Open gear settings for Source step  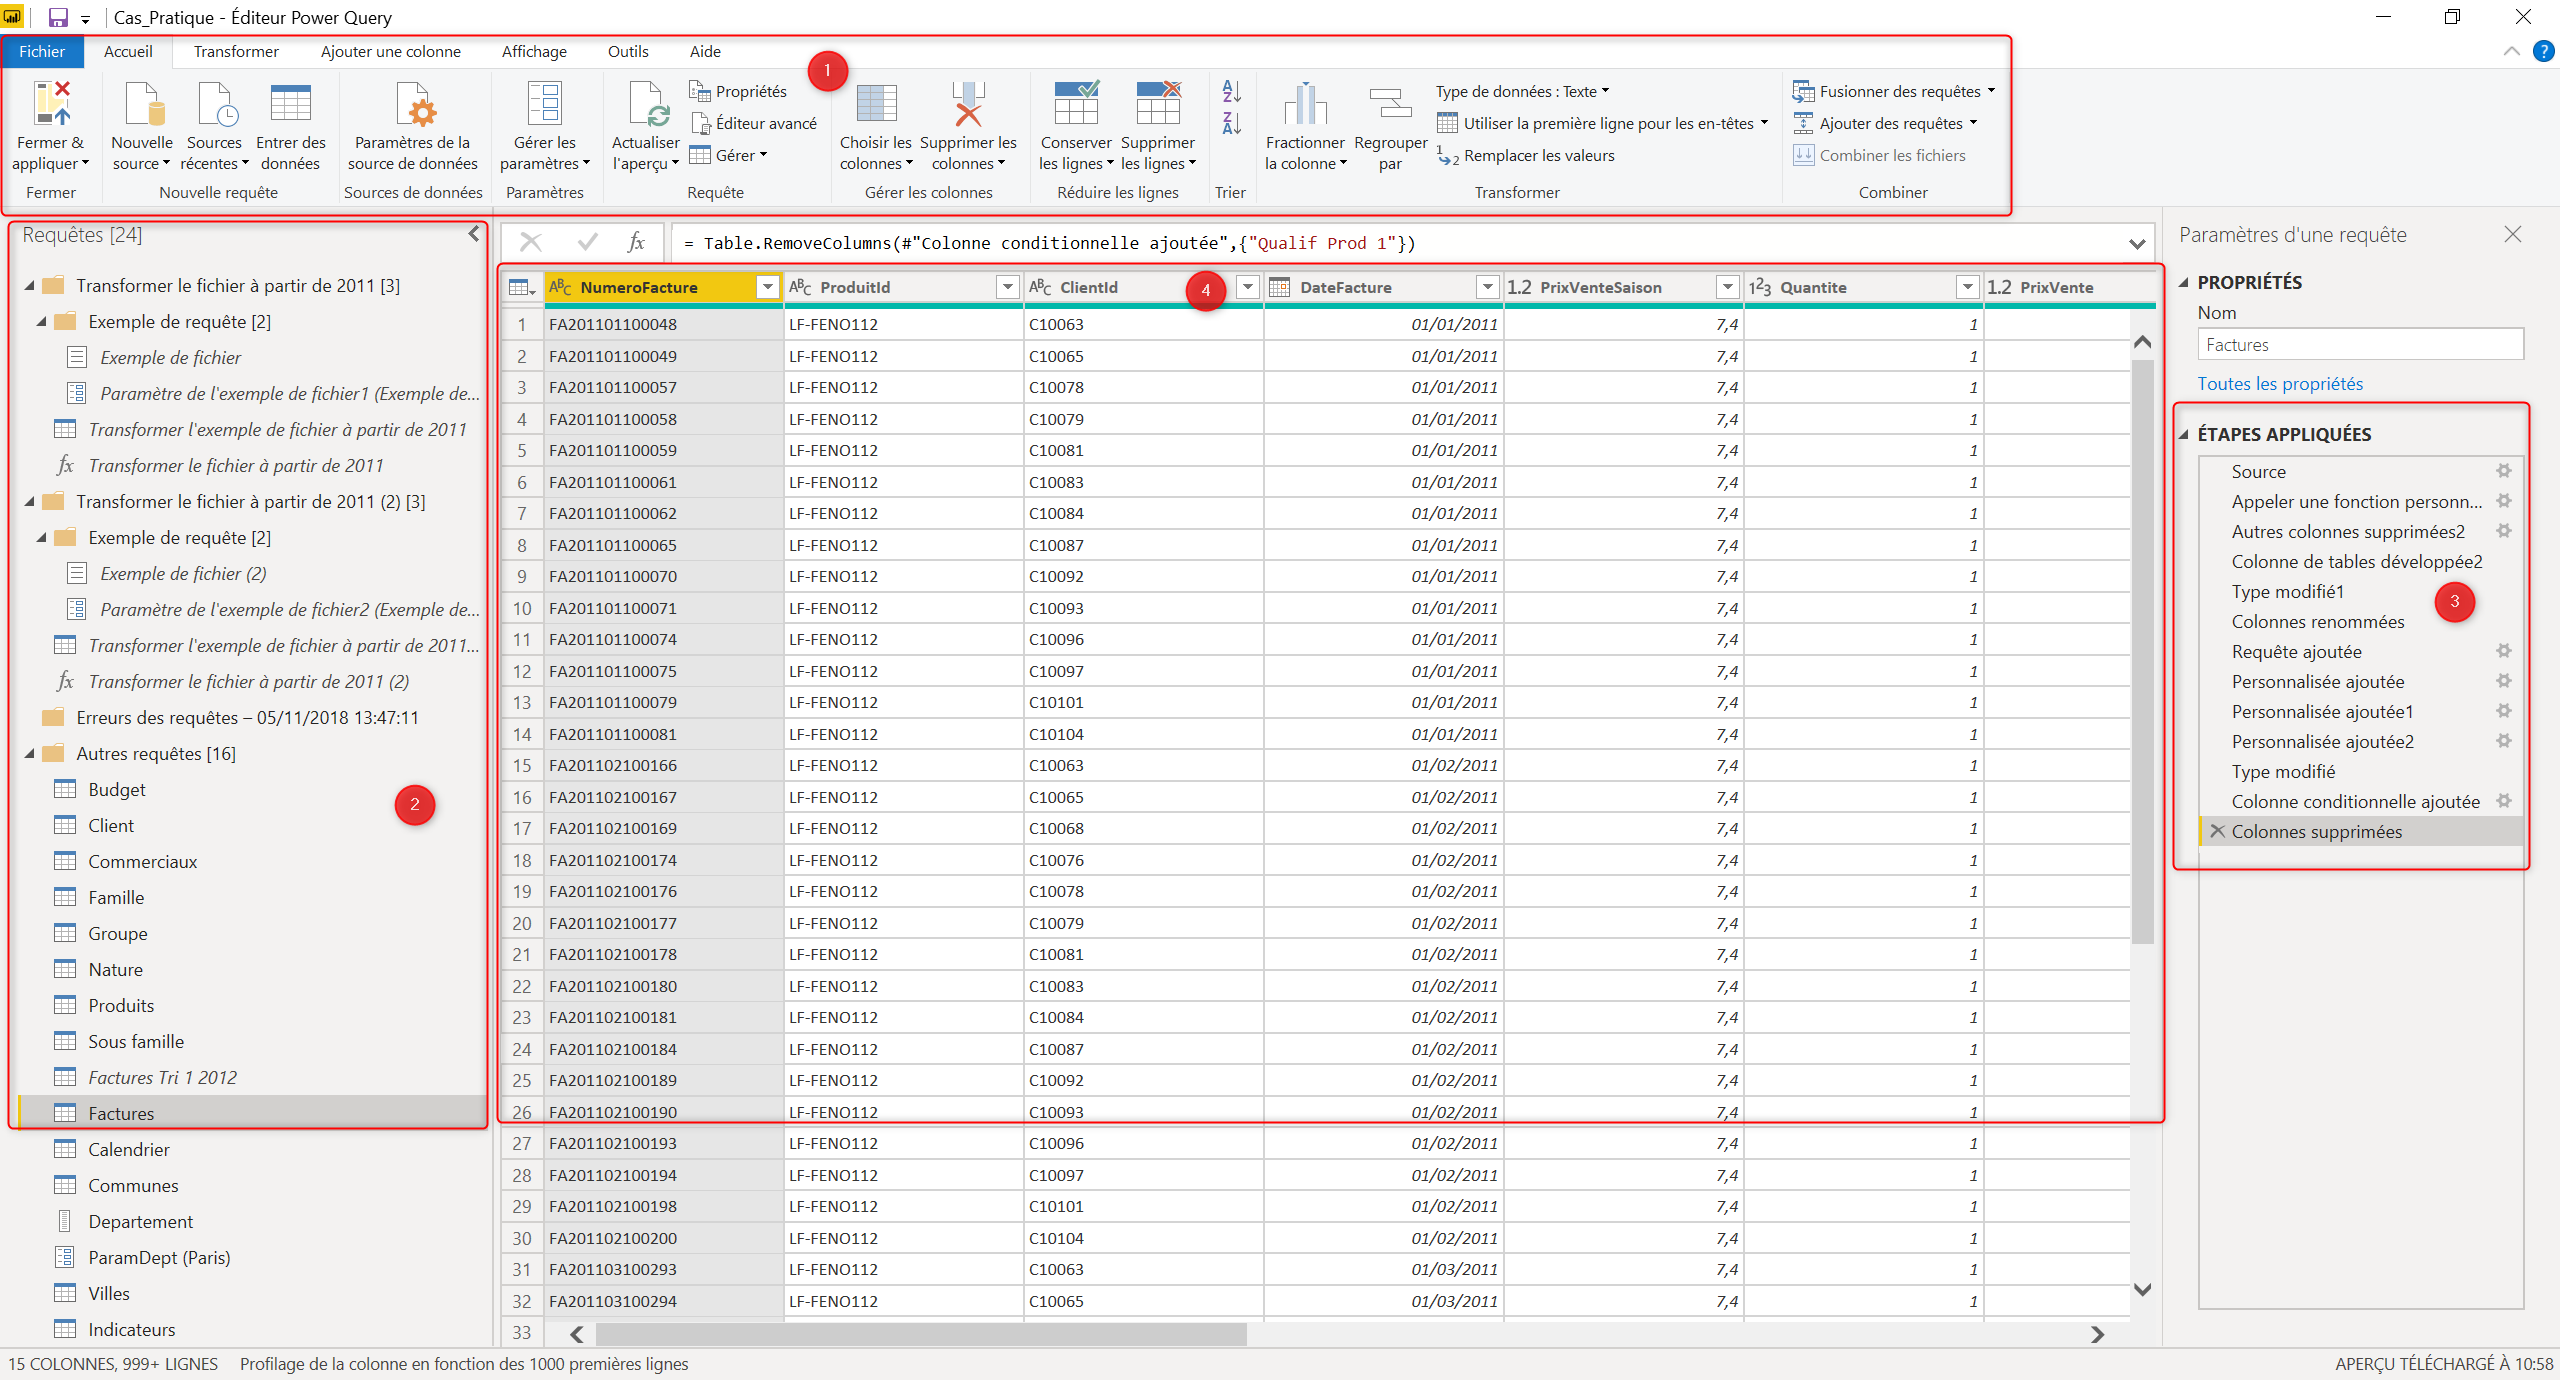(2503, 471)
